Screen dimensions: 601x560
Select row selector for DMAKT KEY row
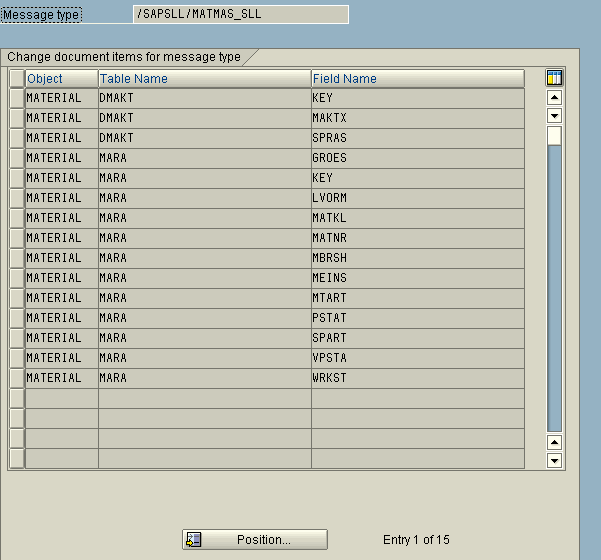(17, 98)
